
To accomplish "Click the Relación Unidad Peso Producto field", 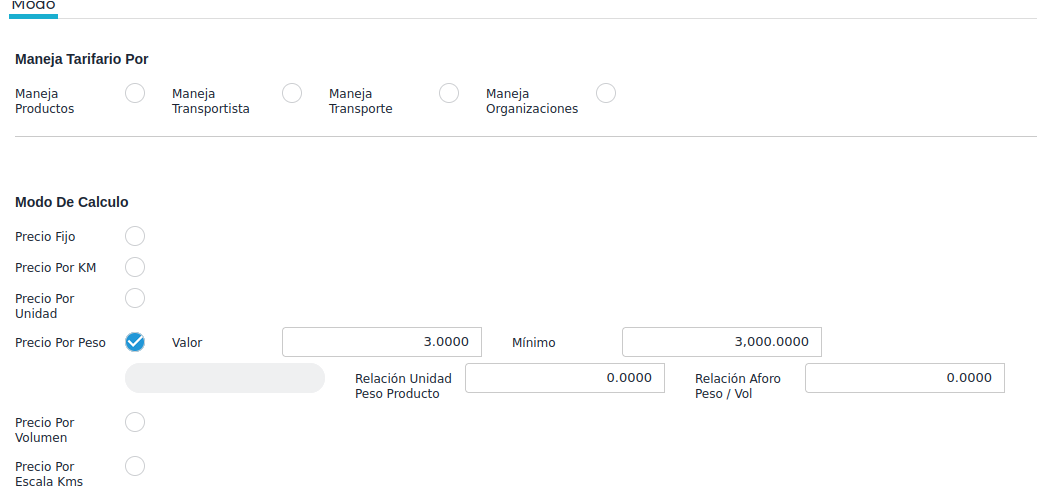I will pyautogui.click(x=565, y=378).
